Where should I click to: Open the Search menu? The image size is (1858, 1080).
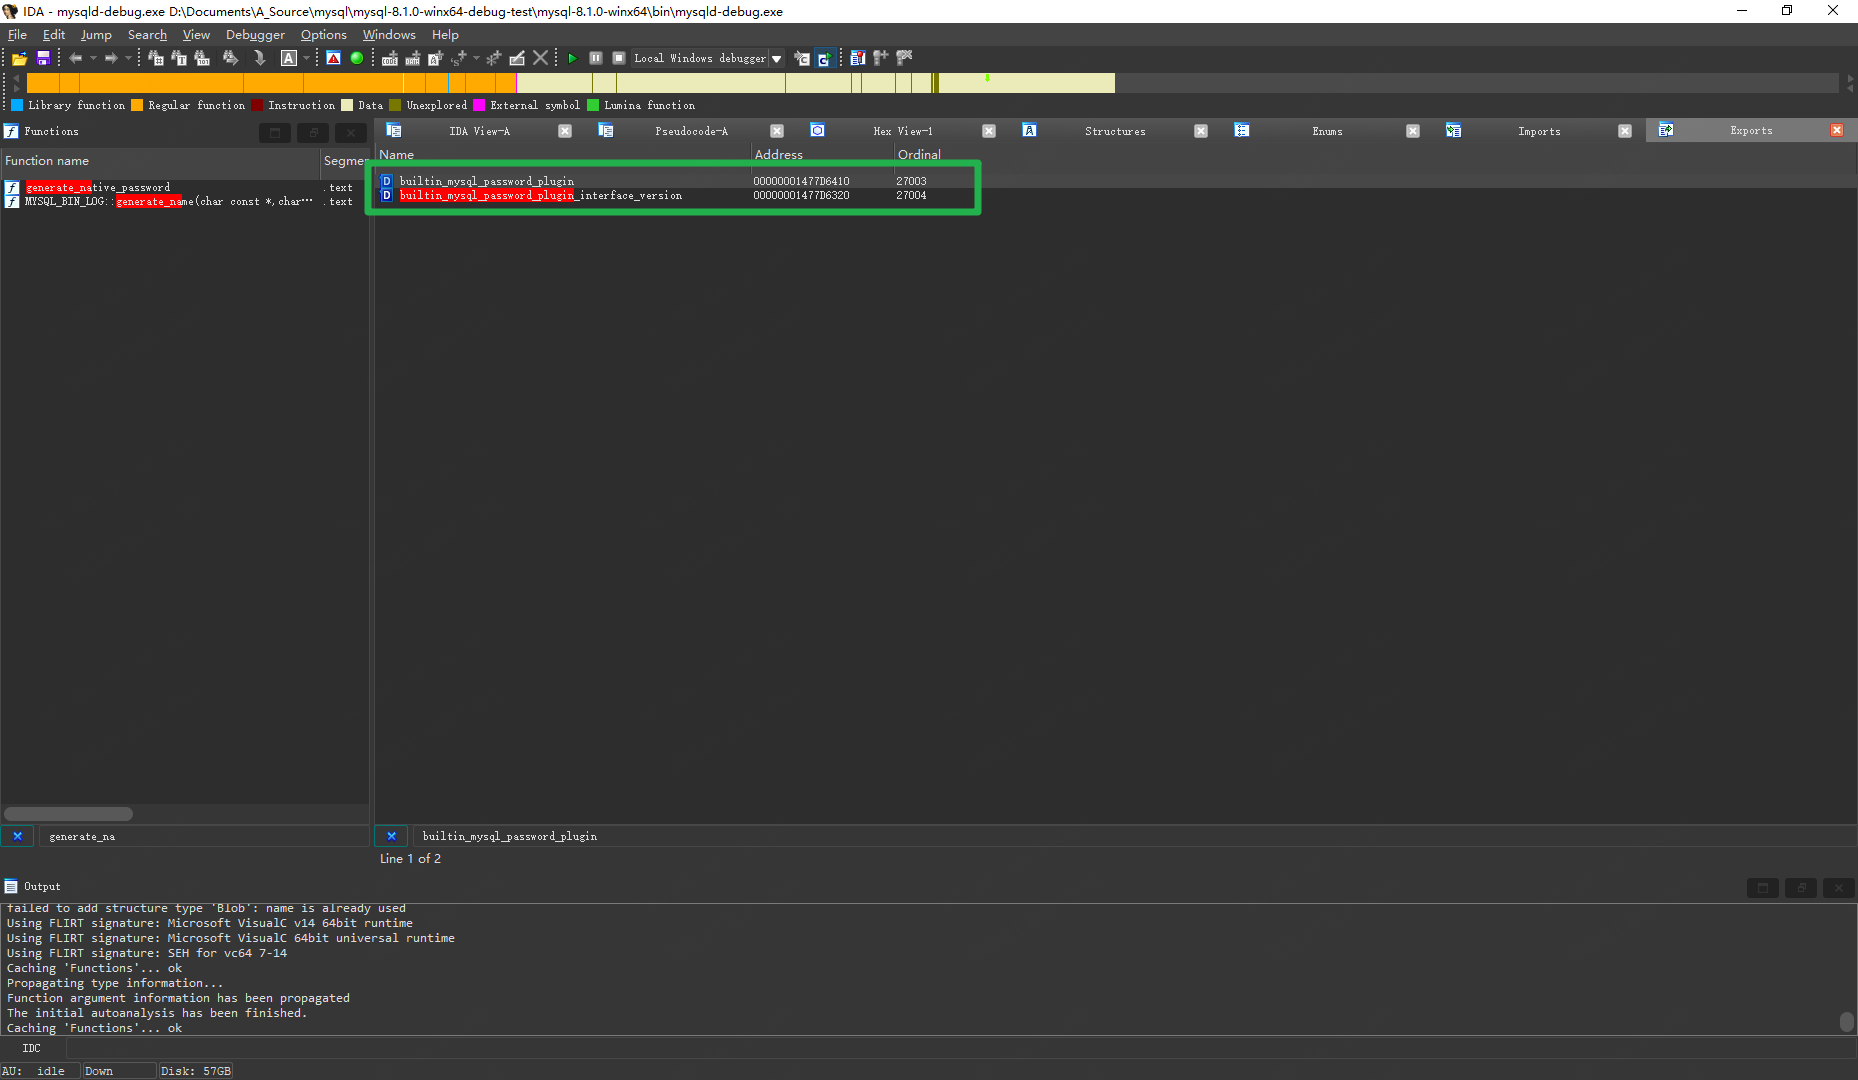[147, 35]
